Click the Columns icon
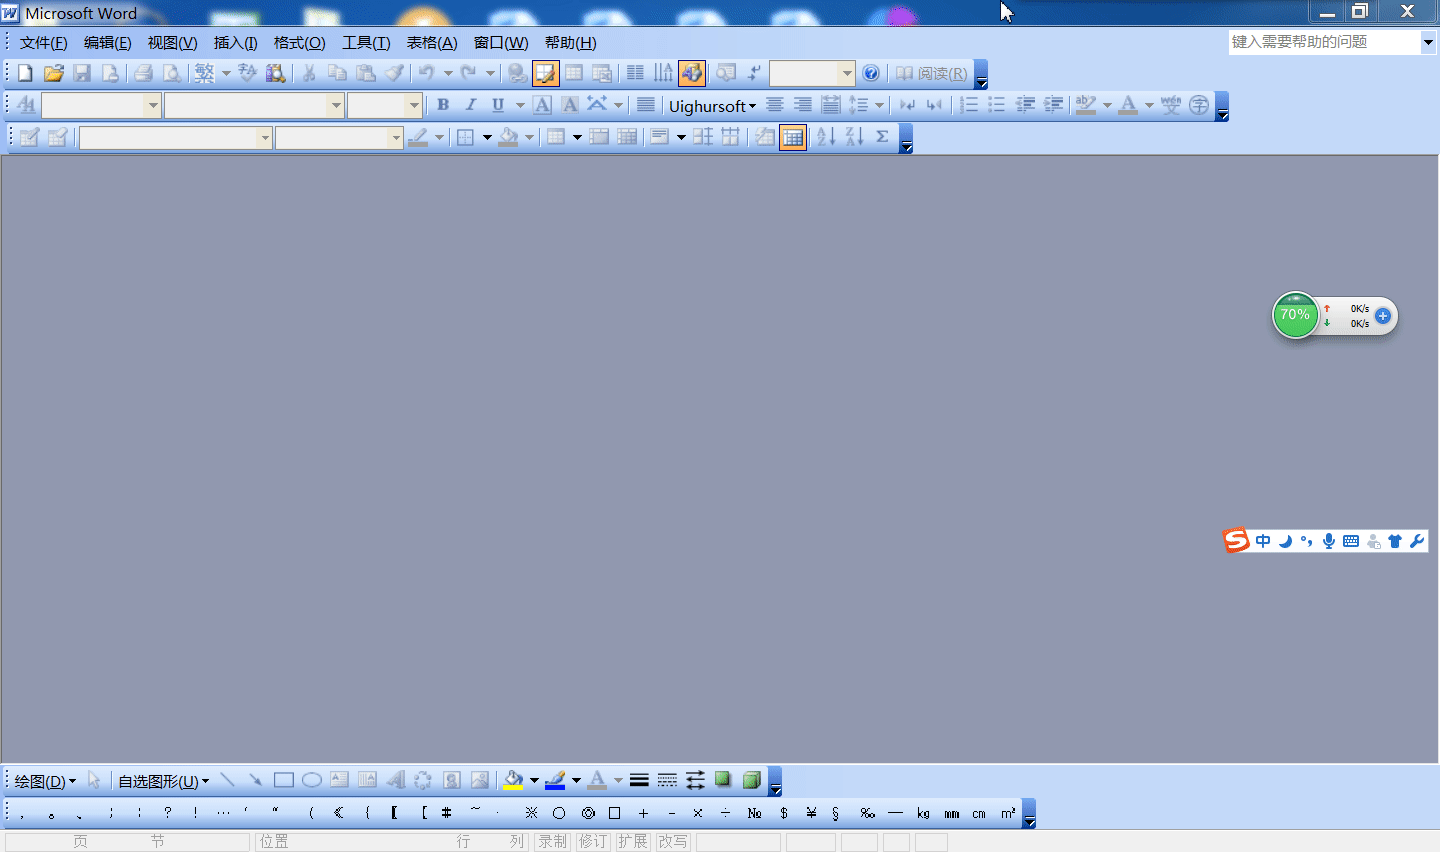Viewport: 1440px width, 852px height. 635,73
